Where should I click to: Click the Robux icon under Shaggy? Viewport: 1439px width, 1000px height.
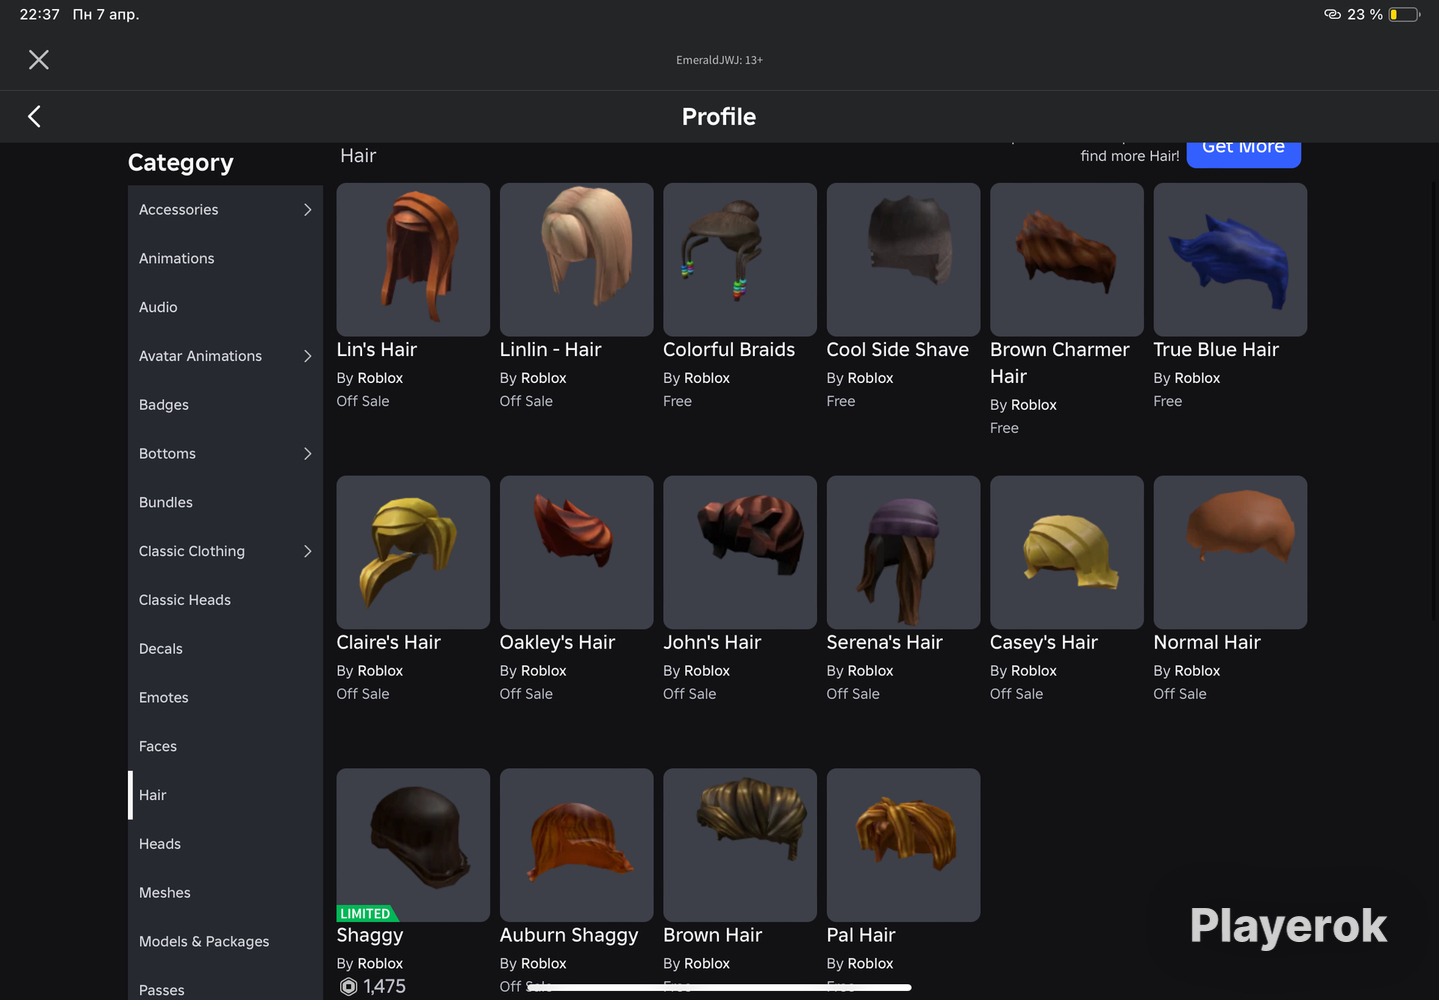(x=348, y=987)
